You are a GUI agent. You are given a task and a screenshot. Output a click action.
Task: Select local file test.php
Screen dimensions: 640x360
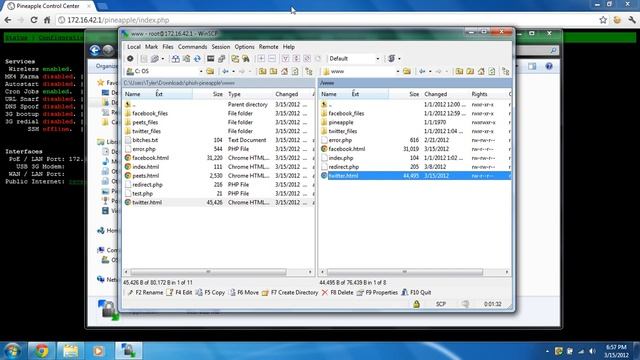(142, 193)
